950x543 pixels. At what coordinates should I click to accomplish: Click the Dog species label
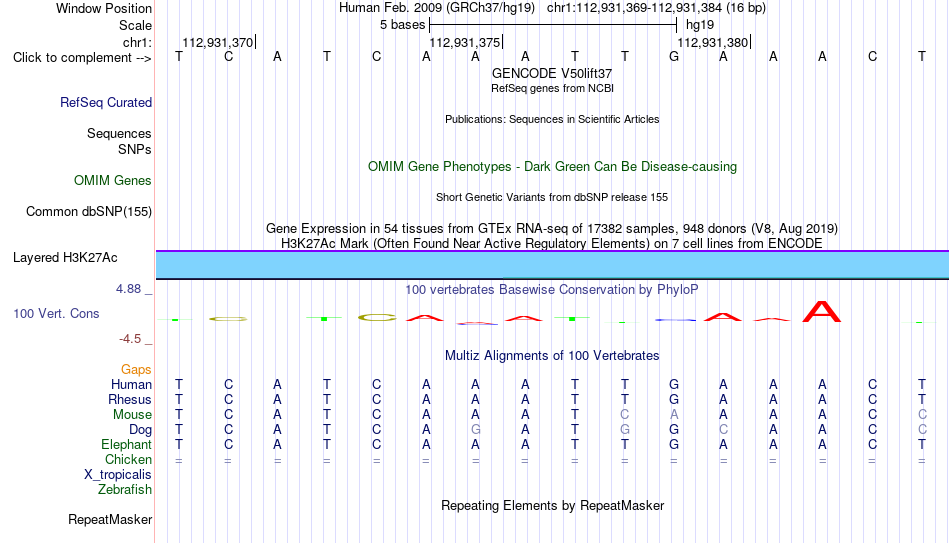click(x=141, y=430)
